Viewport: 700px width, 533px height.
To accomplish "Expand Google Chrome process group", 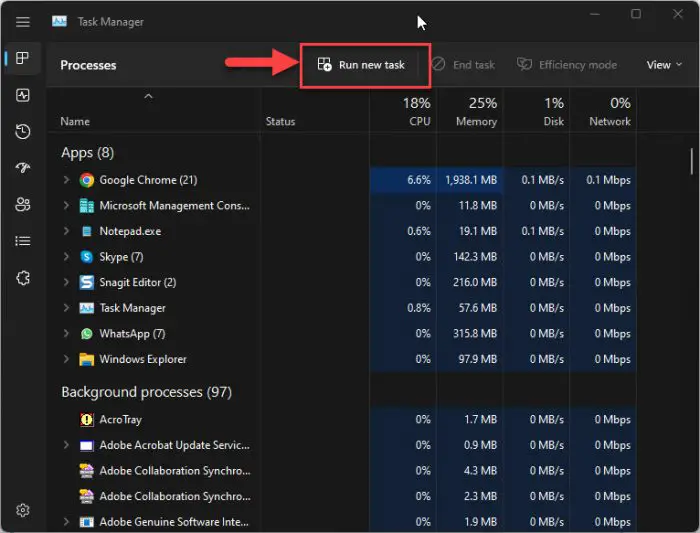I will tap(66, 180).
